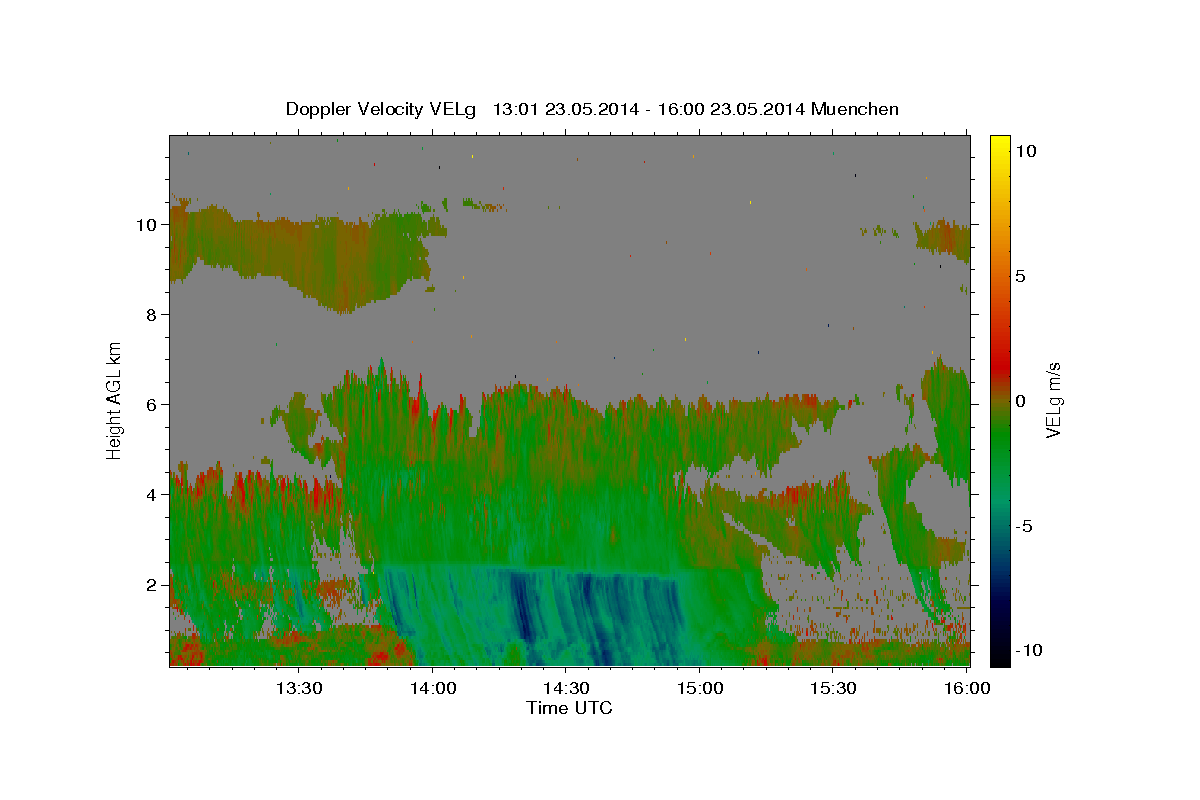
Task: Click the '15:30' time tick label
Action: (832, 688)
